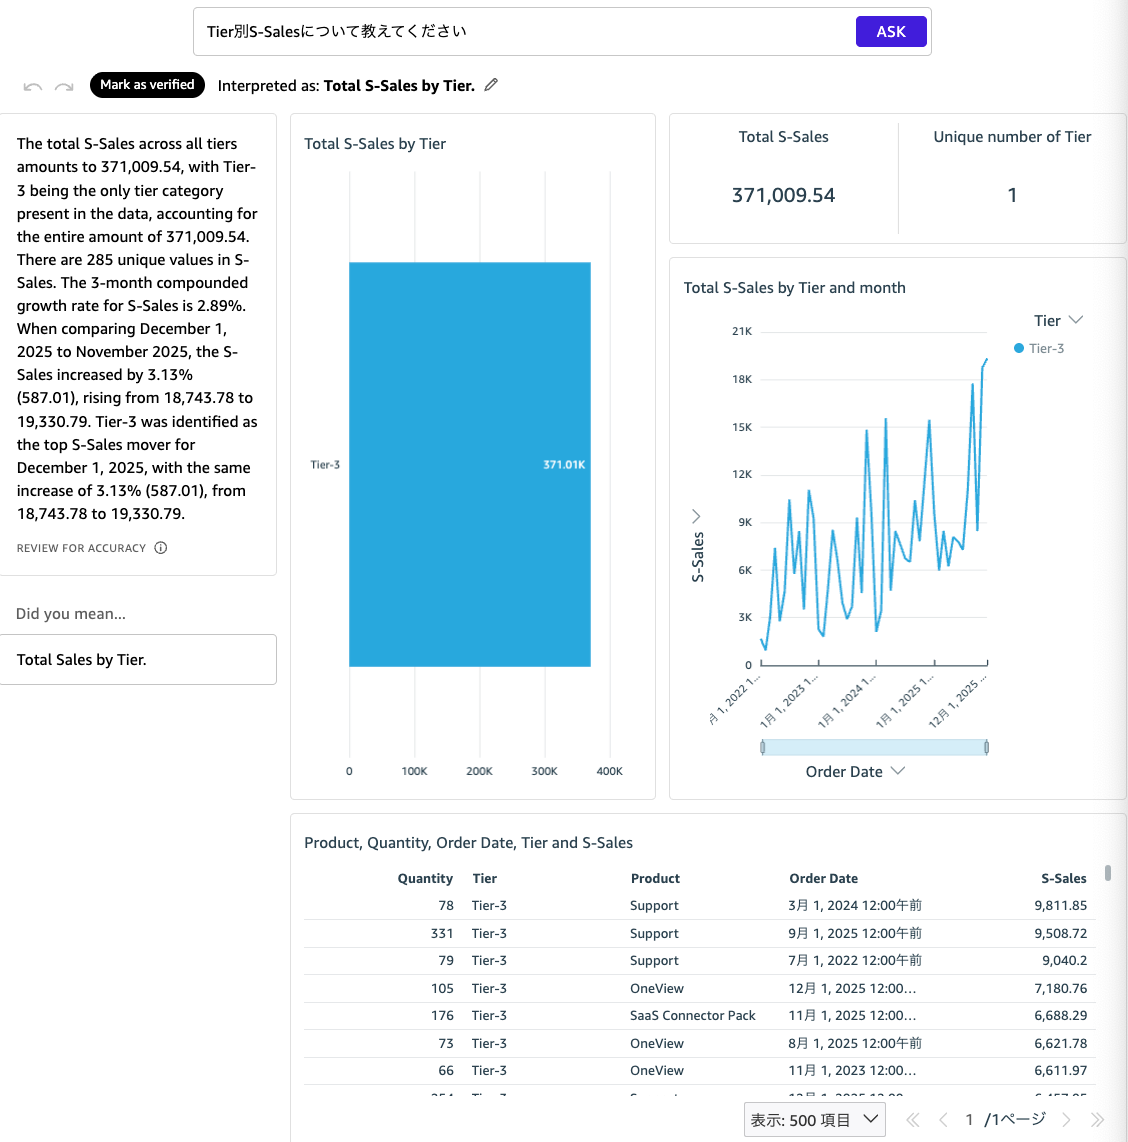Jump to last page using double-arrow icon
The width and height of the screenshot is (1128, 1142).
click(x=1096, y=1120)
